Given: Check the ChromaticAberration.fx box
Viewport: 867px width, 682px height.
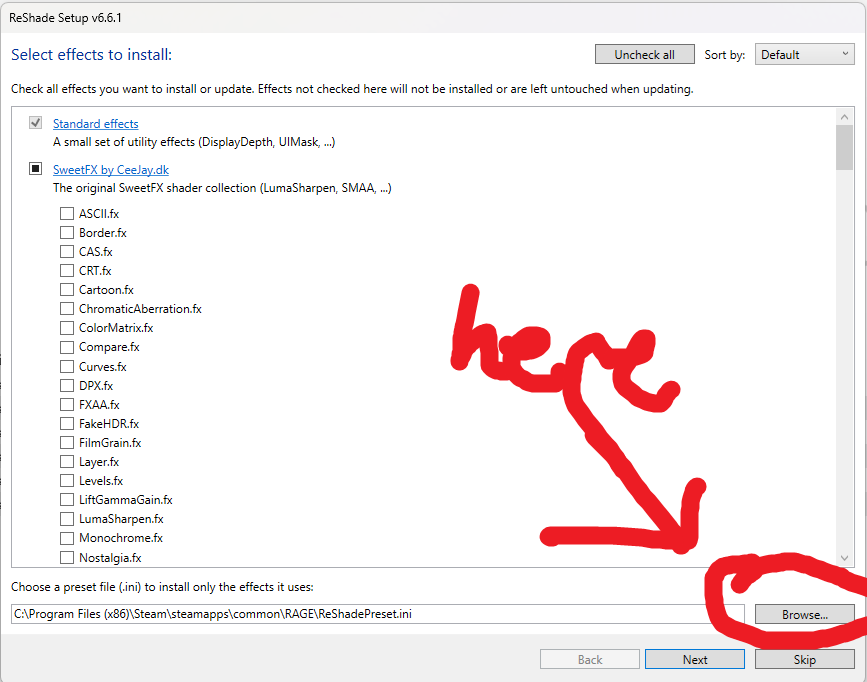Looking at the screenshot, I should tap(67, 309).
